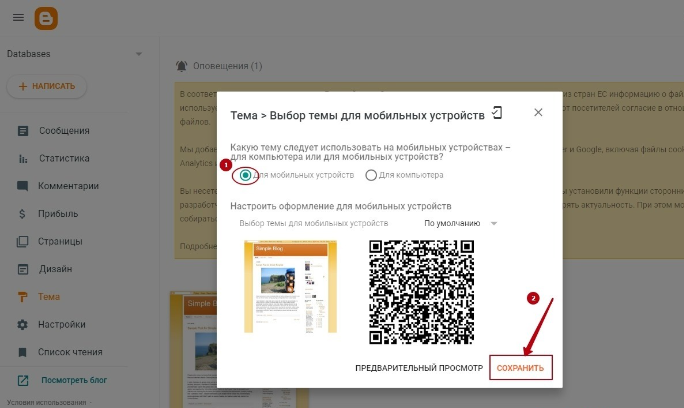This screenshot has height=408, width=684.
Task: Click the Настройки gear icon
Action: (22, 325)
